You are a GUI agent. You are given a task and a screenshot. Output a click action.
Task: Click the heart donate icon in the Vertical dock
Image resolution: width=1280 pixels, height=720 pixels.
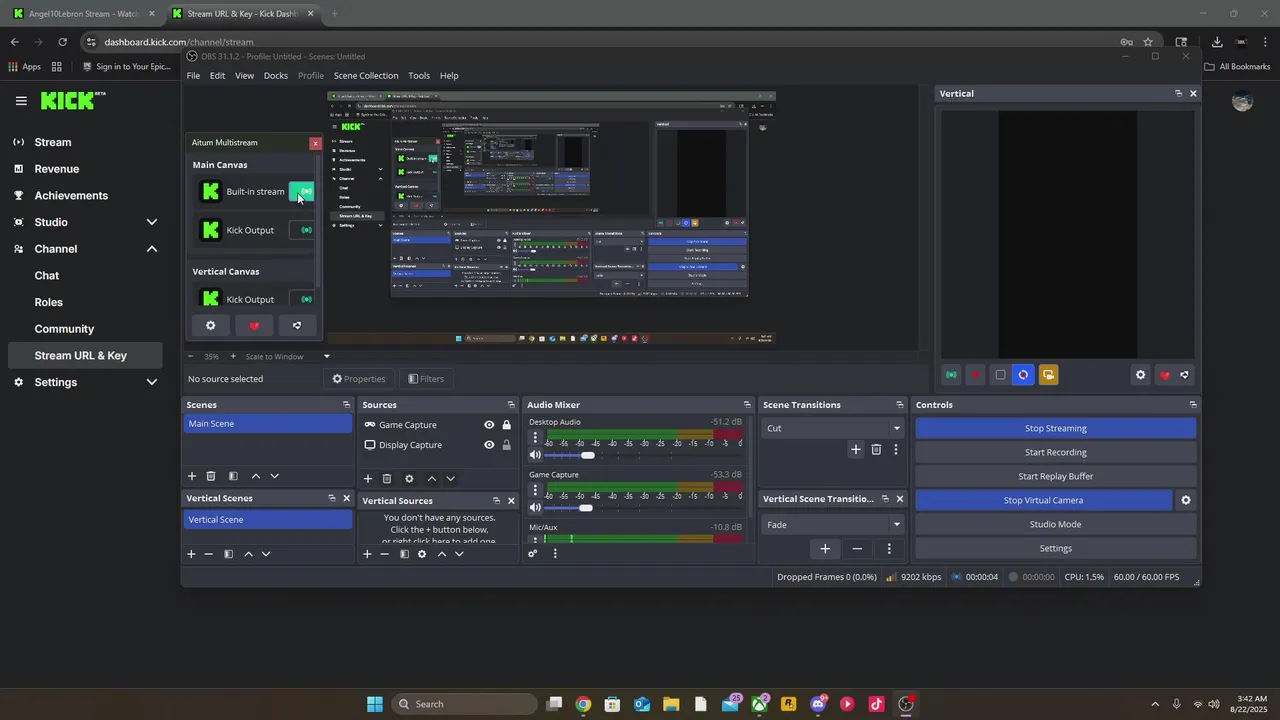click(1164, 375)
